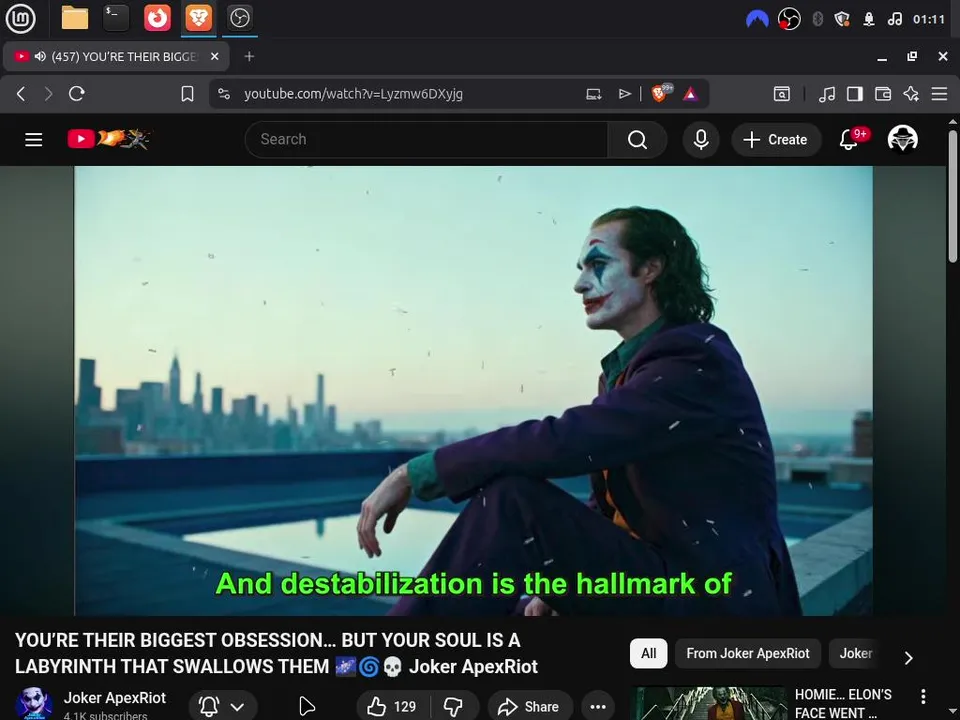Image resolution: width=960 pixels, height=720 pixels.
Task: Dislike this video
Action: (454, 707)
